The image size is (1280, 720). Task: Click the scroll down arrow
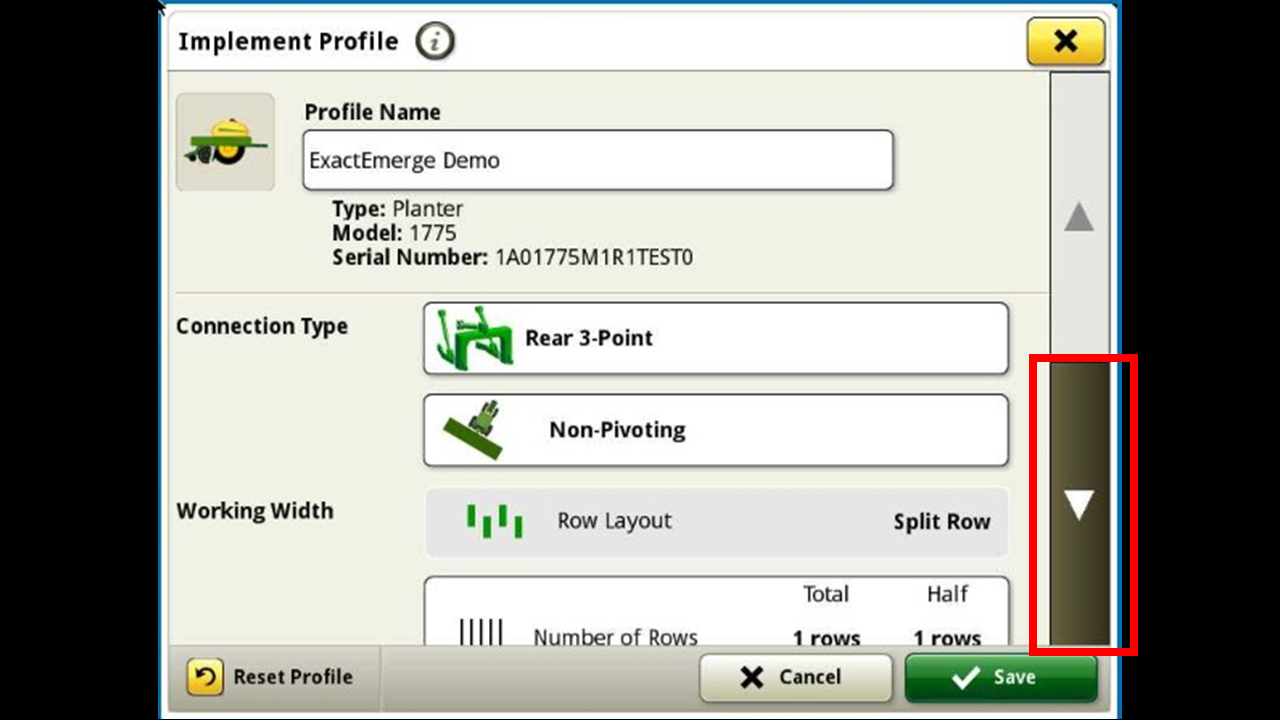pos(1079,505)
